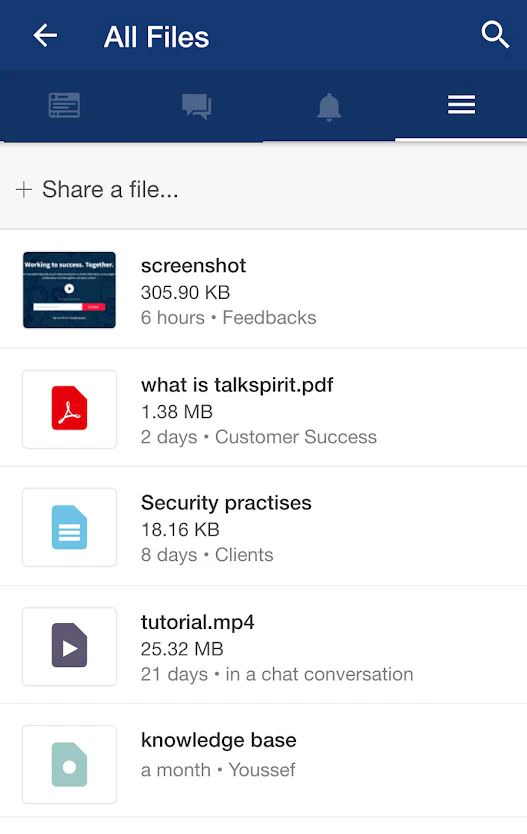Open what is talkspirit.pdf
Viewport: 527px width, 834px height.
[x=237, y=385]
